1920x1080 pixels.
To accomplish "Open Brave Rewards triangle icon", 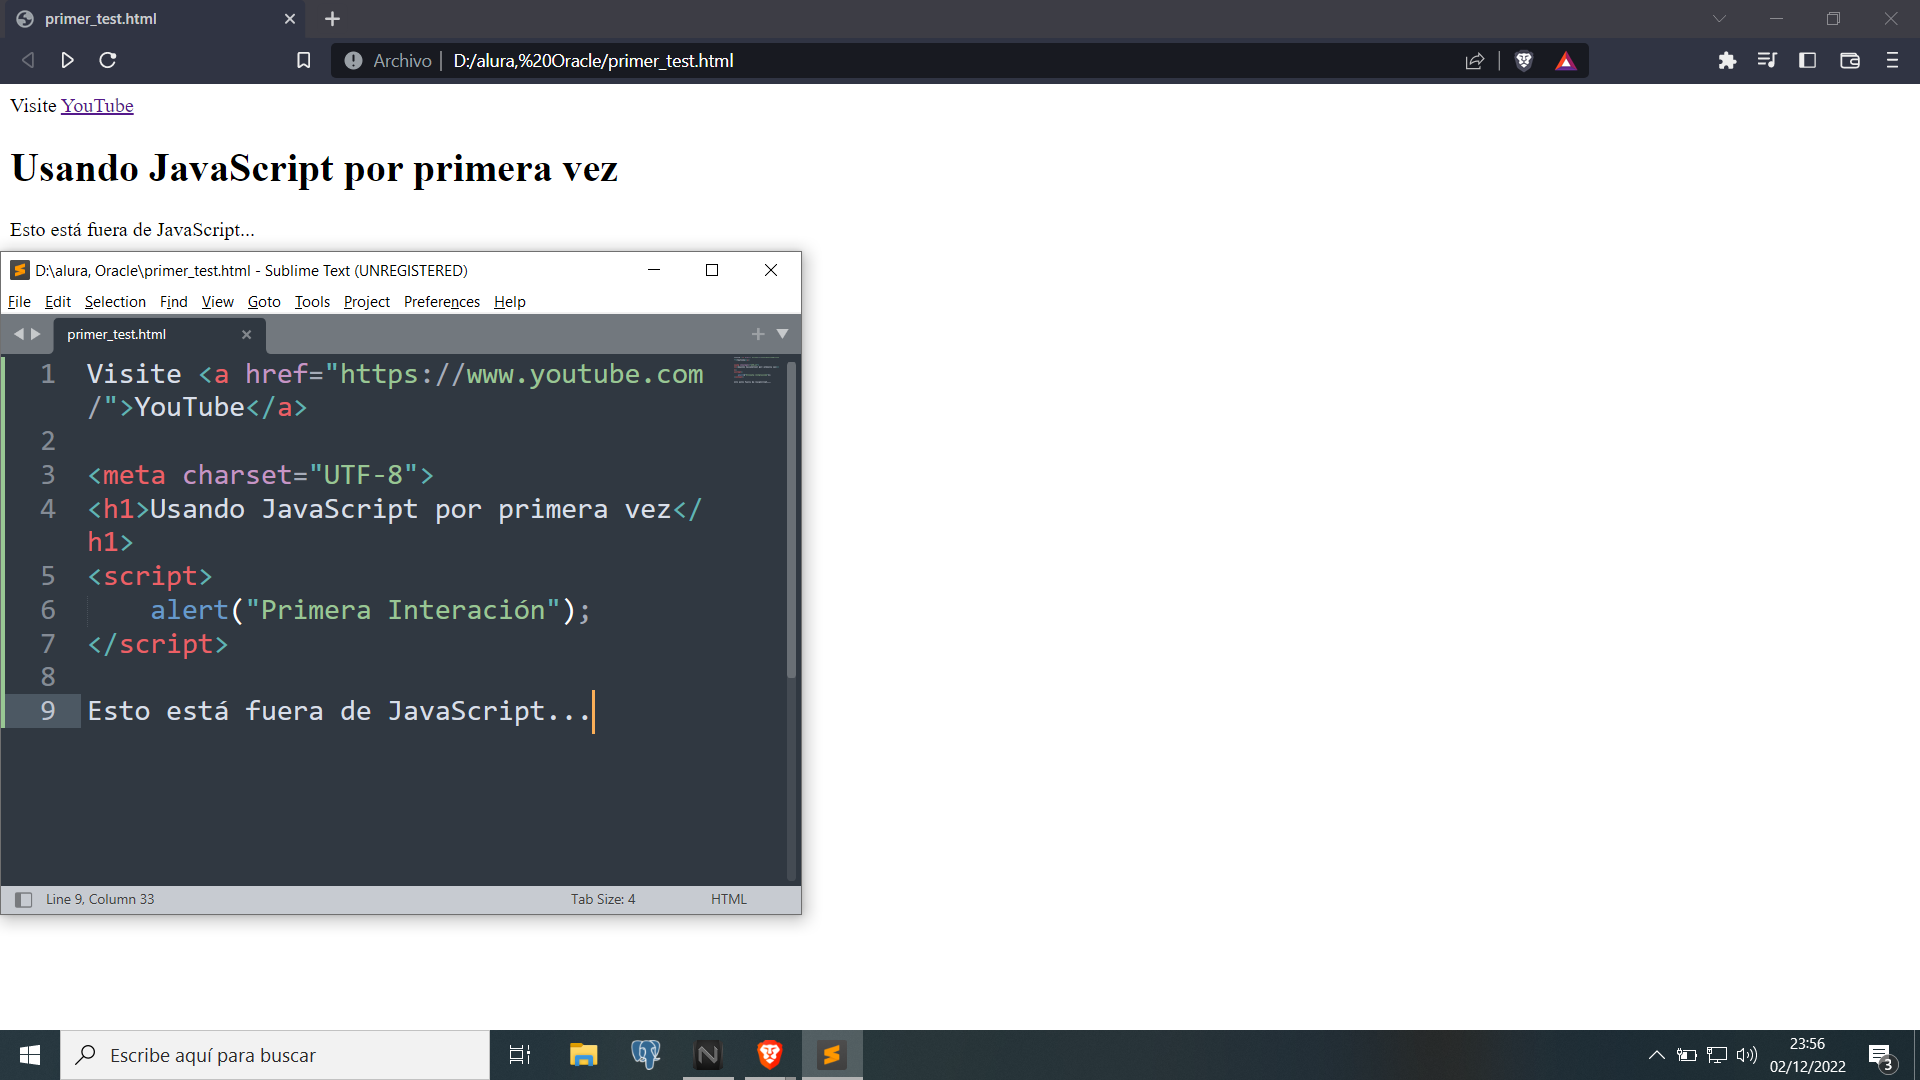I will (1566, 61).
